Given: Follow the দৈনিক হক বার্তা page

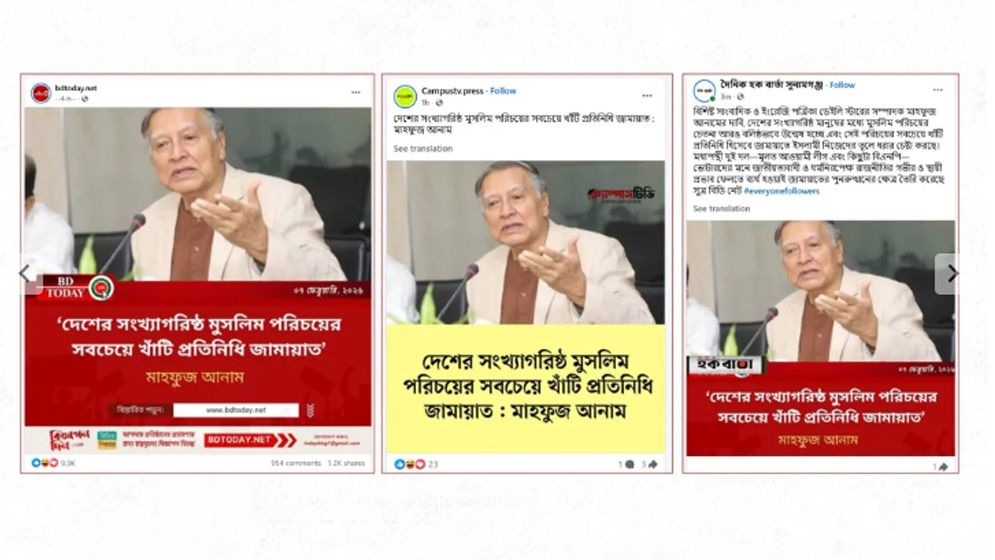Looking at the screenshot, I should tap(842, 84).
